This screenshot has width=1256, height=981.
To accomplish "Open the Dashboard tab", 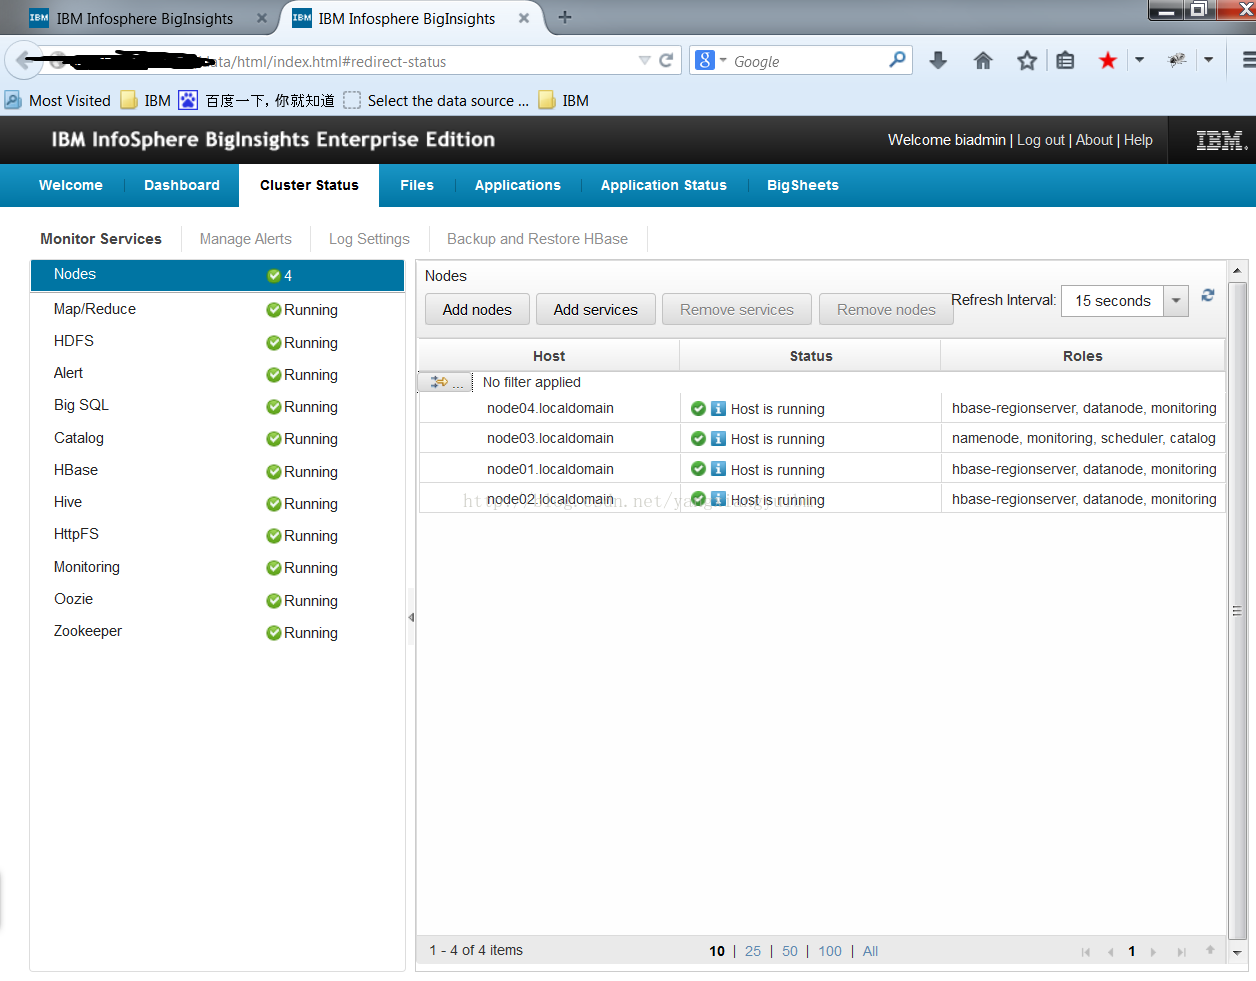I will coord(182,185).
